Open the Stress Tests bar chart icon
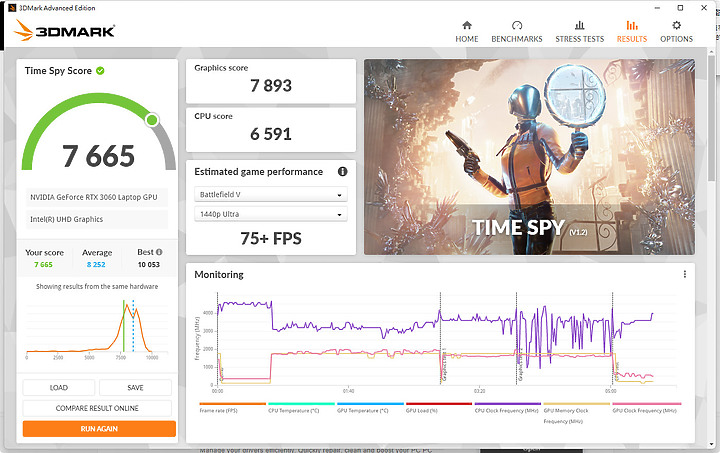This screenshot has width=720, height=453. [579, 25]
